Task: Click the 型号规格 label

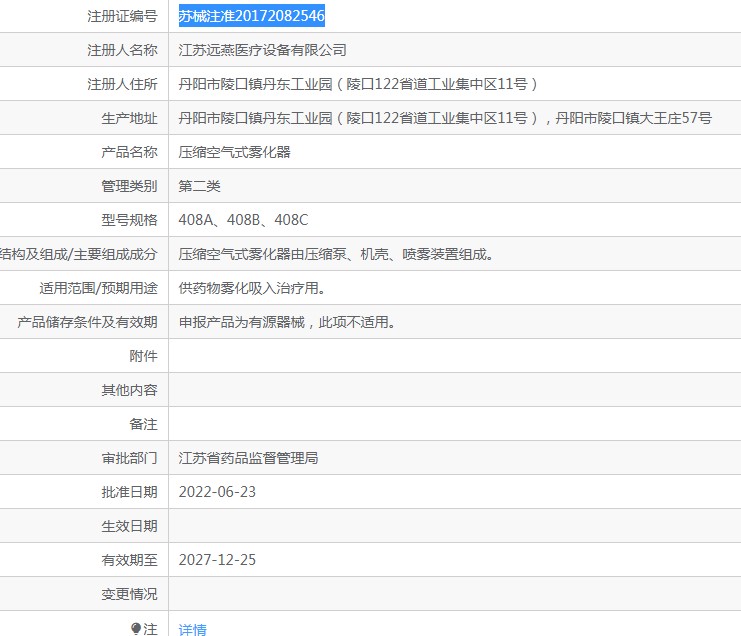Action: click(129, 220)
